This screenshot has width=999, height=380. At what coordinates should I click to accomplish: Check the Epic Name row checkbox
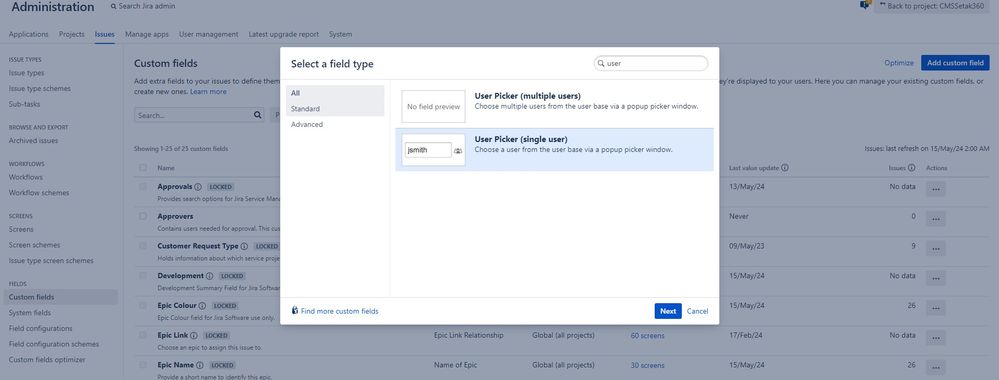(143, 365)
